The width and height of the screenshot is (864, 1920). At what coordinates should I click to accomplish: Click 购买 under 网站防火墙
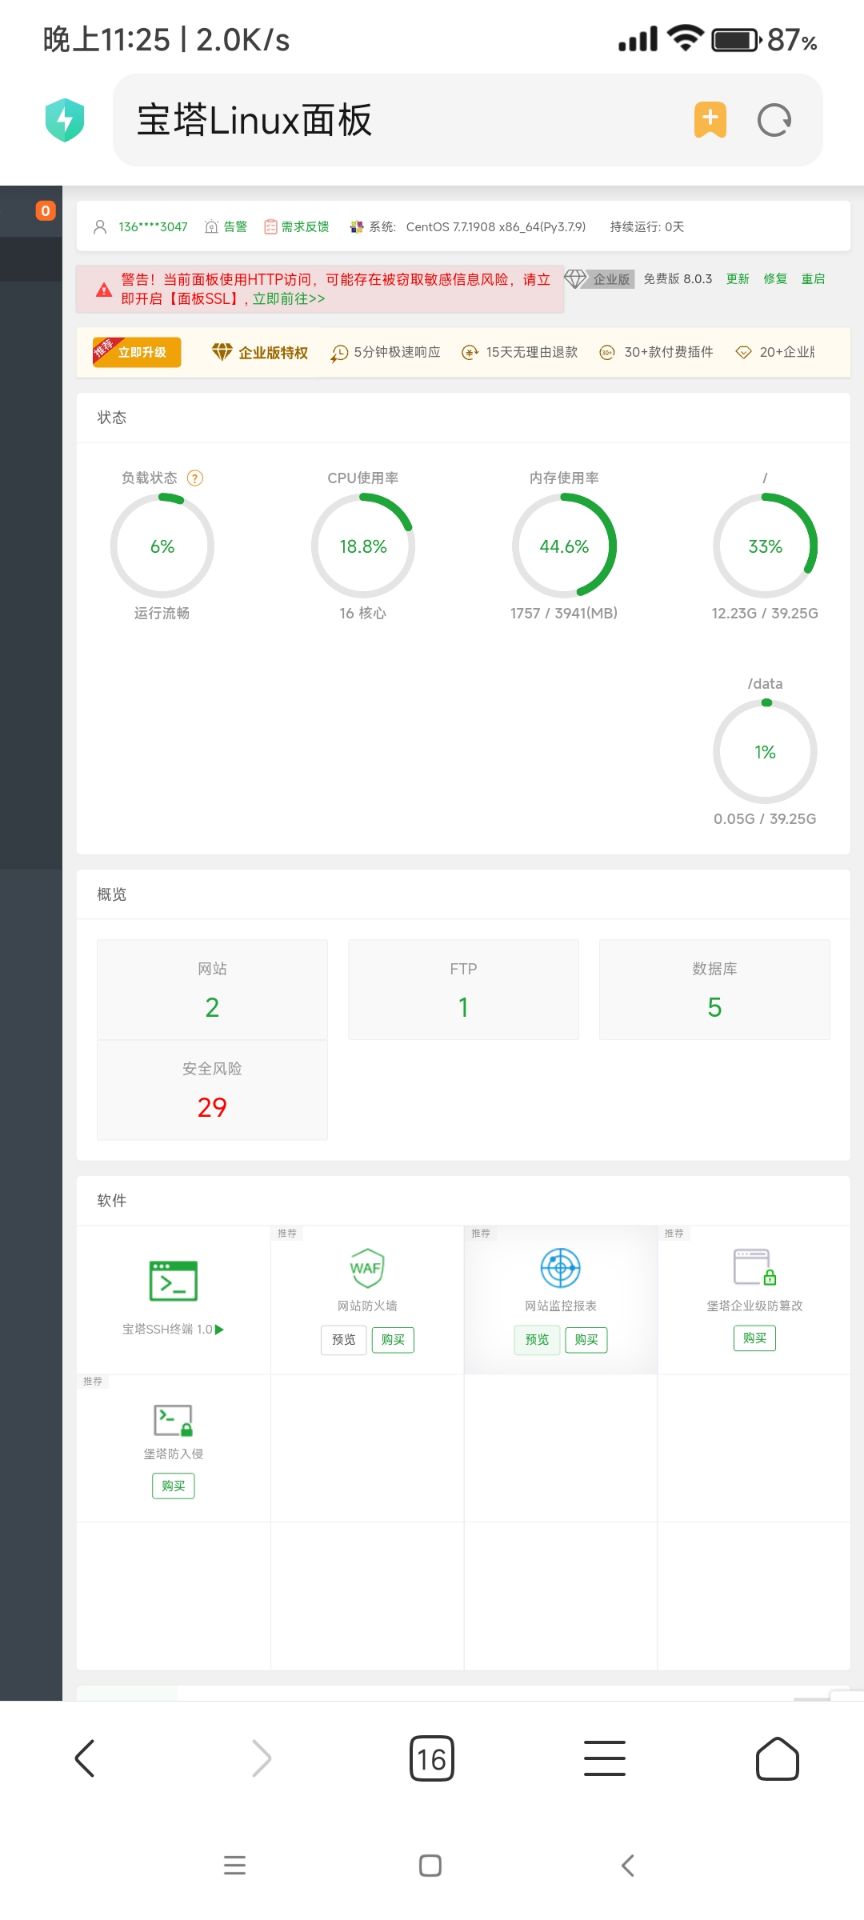pos(393,1340)
